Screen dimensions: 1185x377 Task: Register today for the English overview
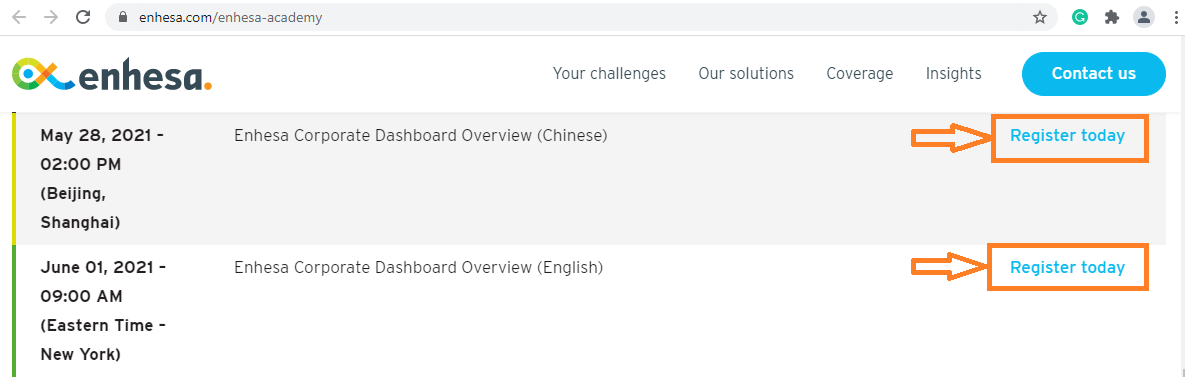click(x=1067, y=267)
